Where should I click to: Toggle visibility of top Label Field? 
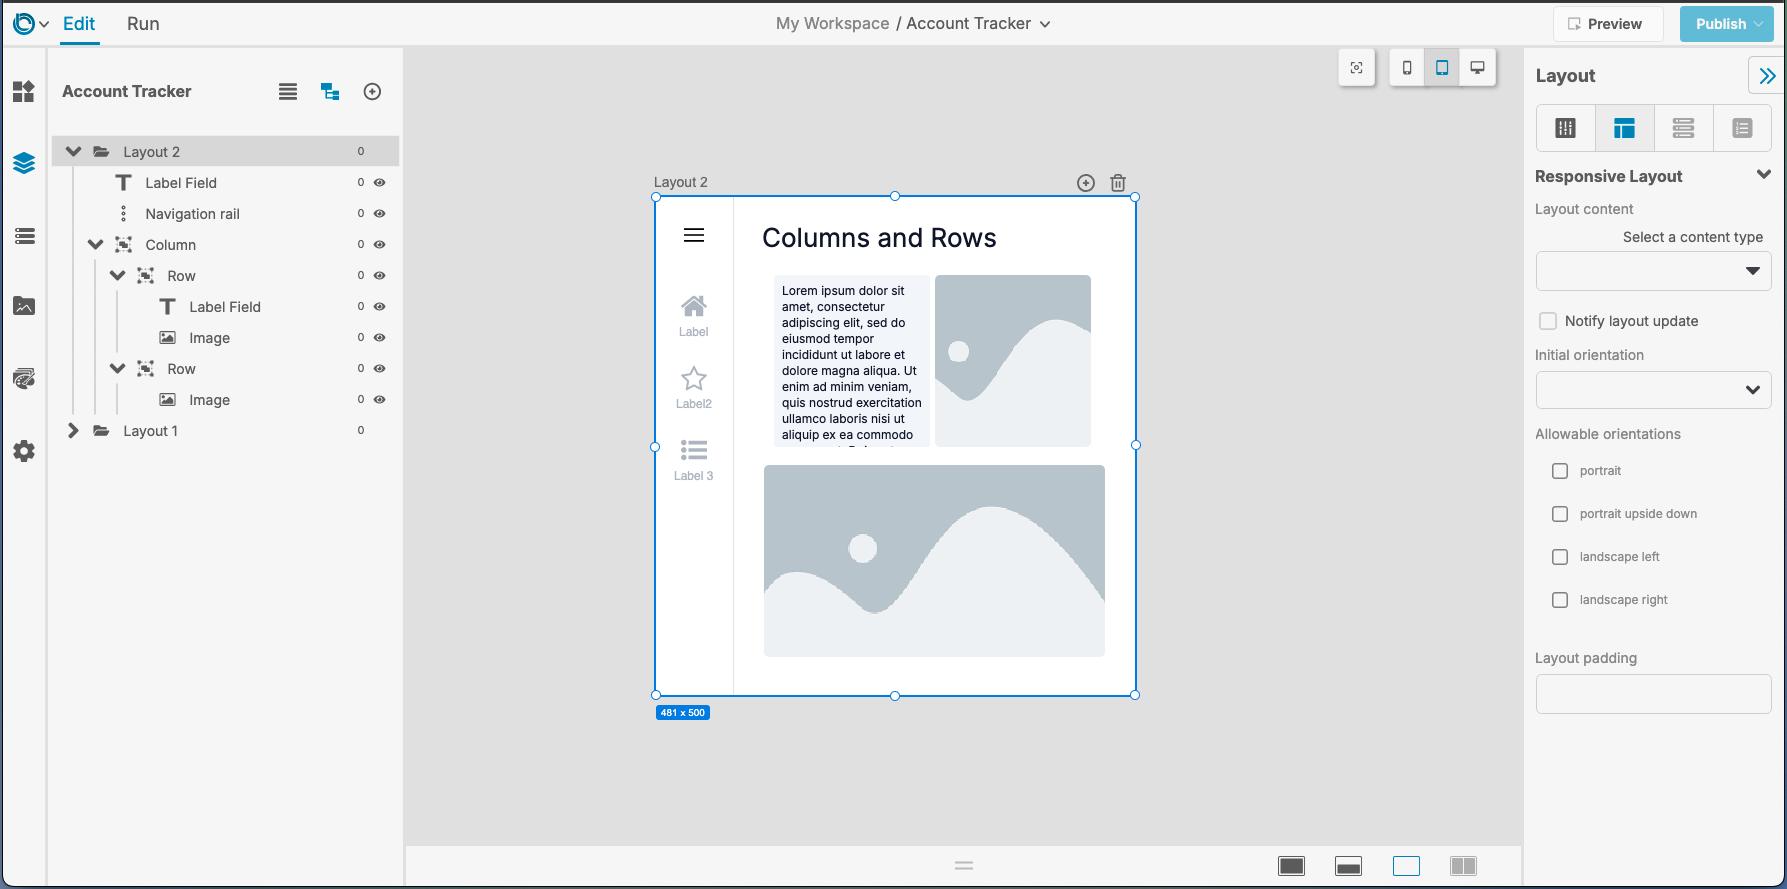tap(380, 183)
